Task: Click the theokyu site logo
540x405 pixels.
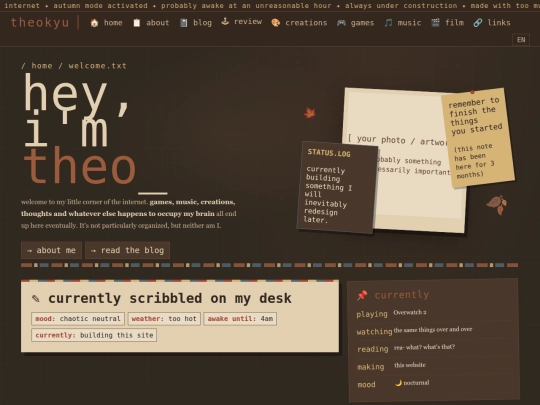Action: [x=40, y=22]
